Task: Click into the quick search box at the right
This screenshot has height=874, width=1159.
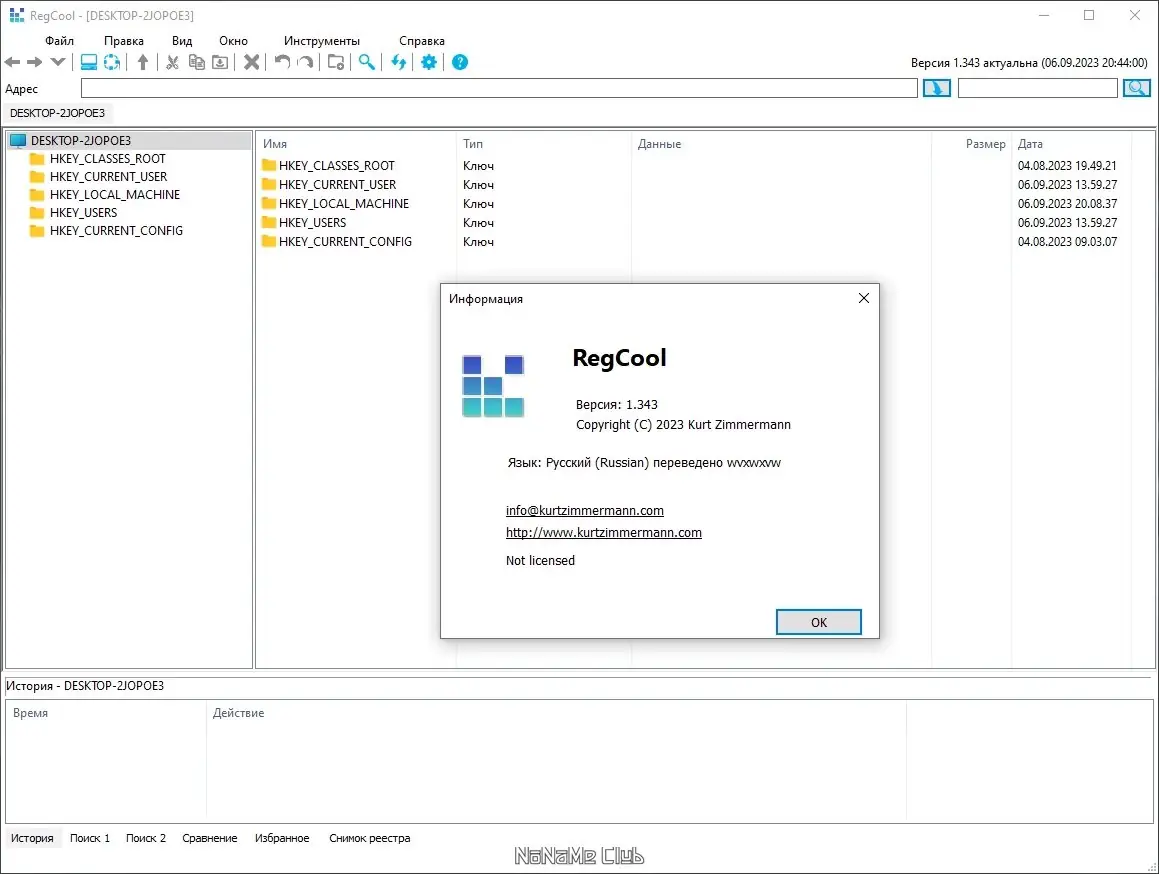Action: point(1038,89)
